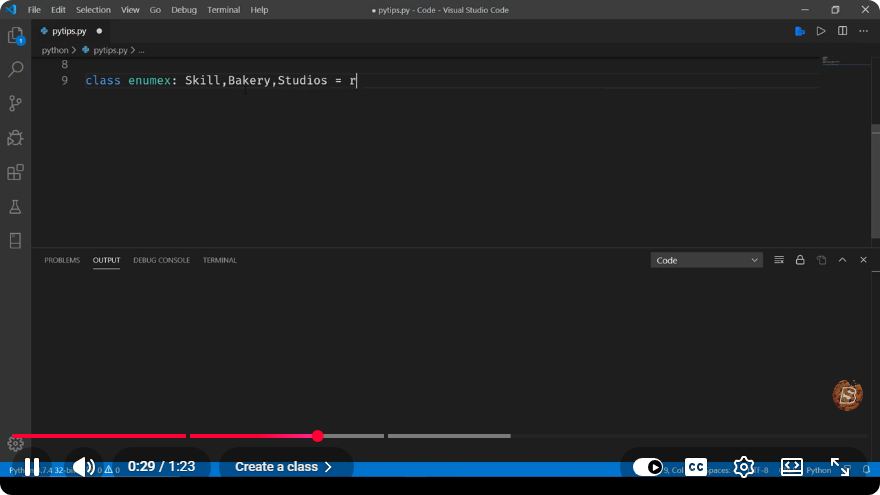The height and width of the screenshot is (495, 880).
Task: Click the Run Code play icon in editor toolbar
Action: pos(821,31)
